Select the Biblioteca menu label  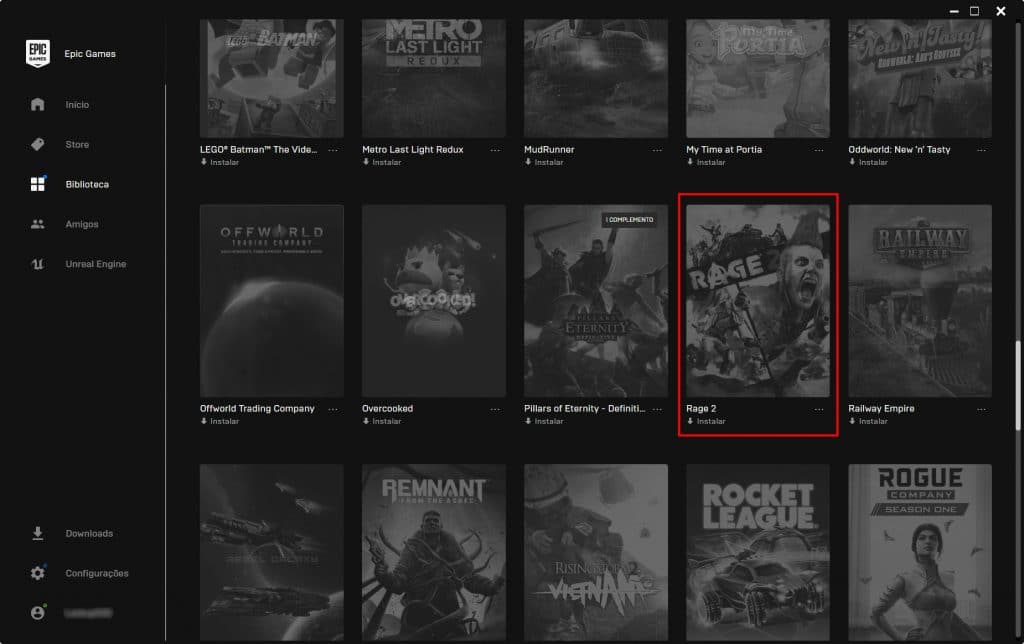(x=87, y=184)
